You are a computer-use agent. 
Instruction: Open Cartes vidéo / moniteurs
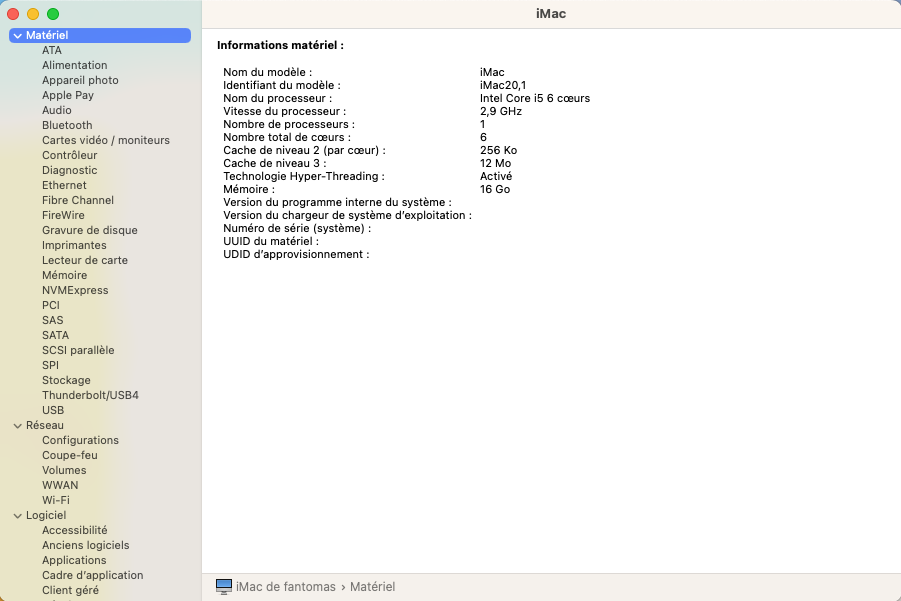[106, 140]
